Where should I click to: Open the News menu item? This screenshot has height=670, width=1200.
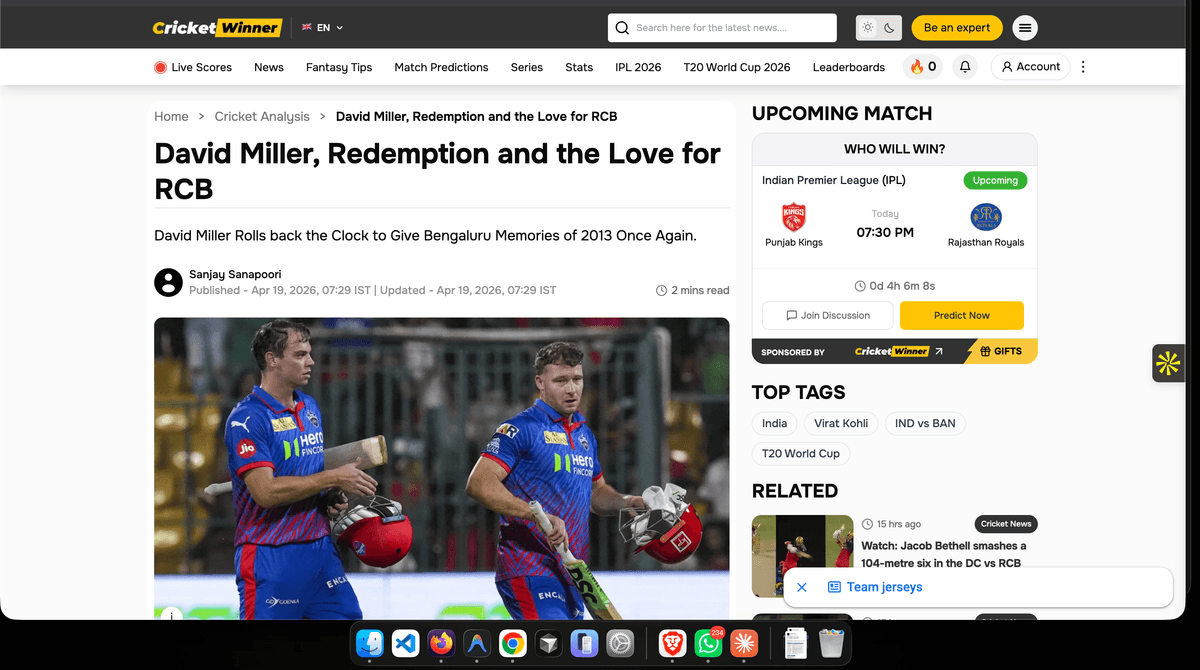269,67
